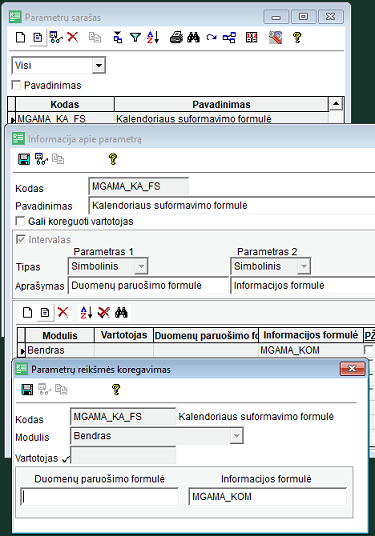Click the properties-link icon in Informacija apie parametrą toolbar
375x536 pixels.
click(x=41, y=159)
